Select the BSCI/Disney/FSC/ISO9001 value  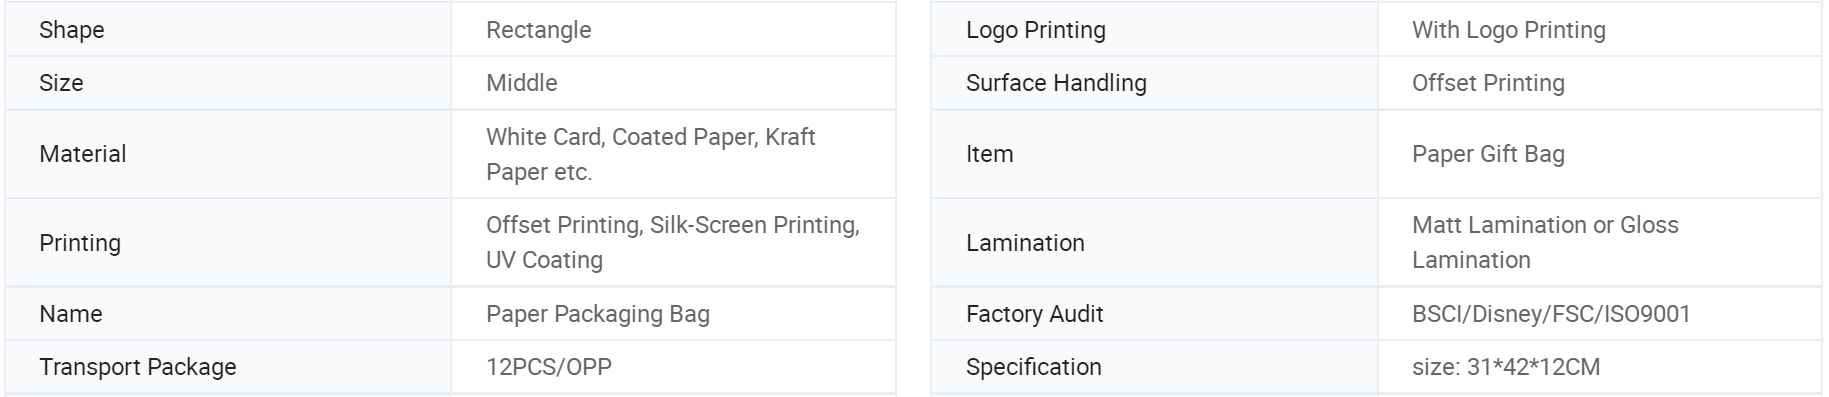coord(1551,314)
